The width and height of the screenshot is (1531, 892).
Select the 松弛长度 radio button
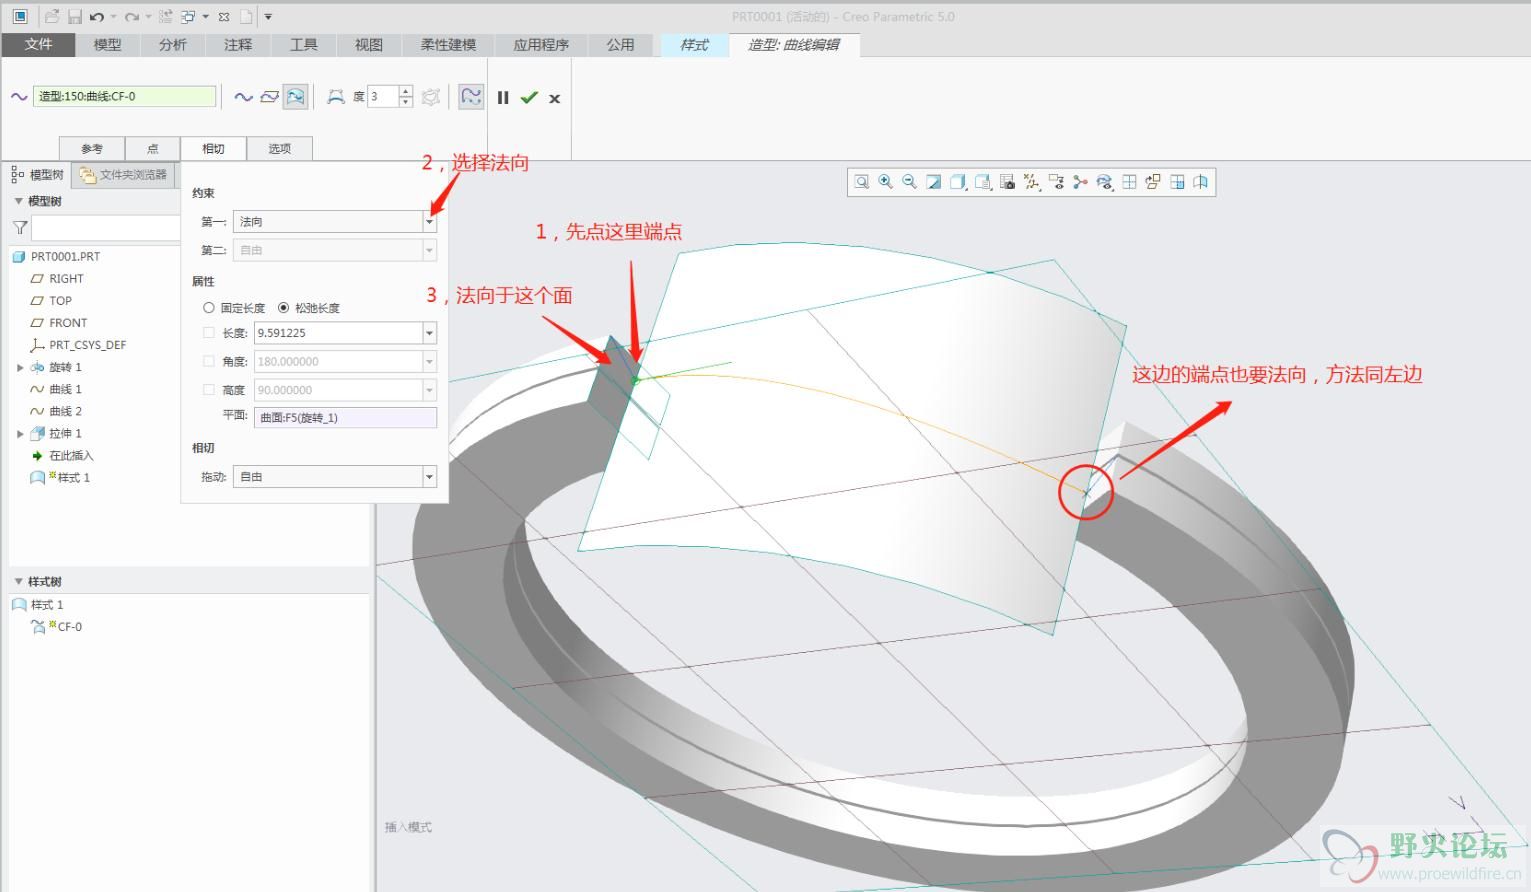pyautogui.click(x=284, y=308)
